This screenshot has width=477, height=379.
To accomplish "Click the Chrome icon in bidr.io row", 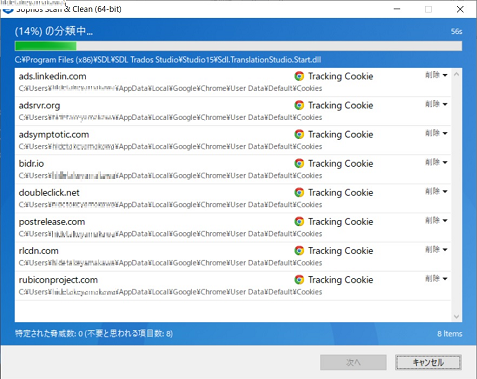I will point(299,163).
